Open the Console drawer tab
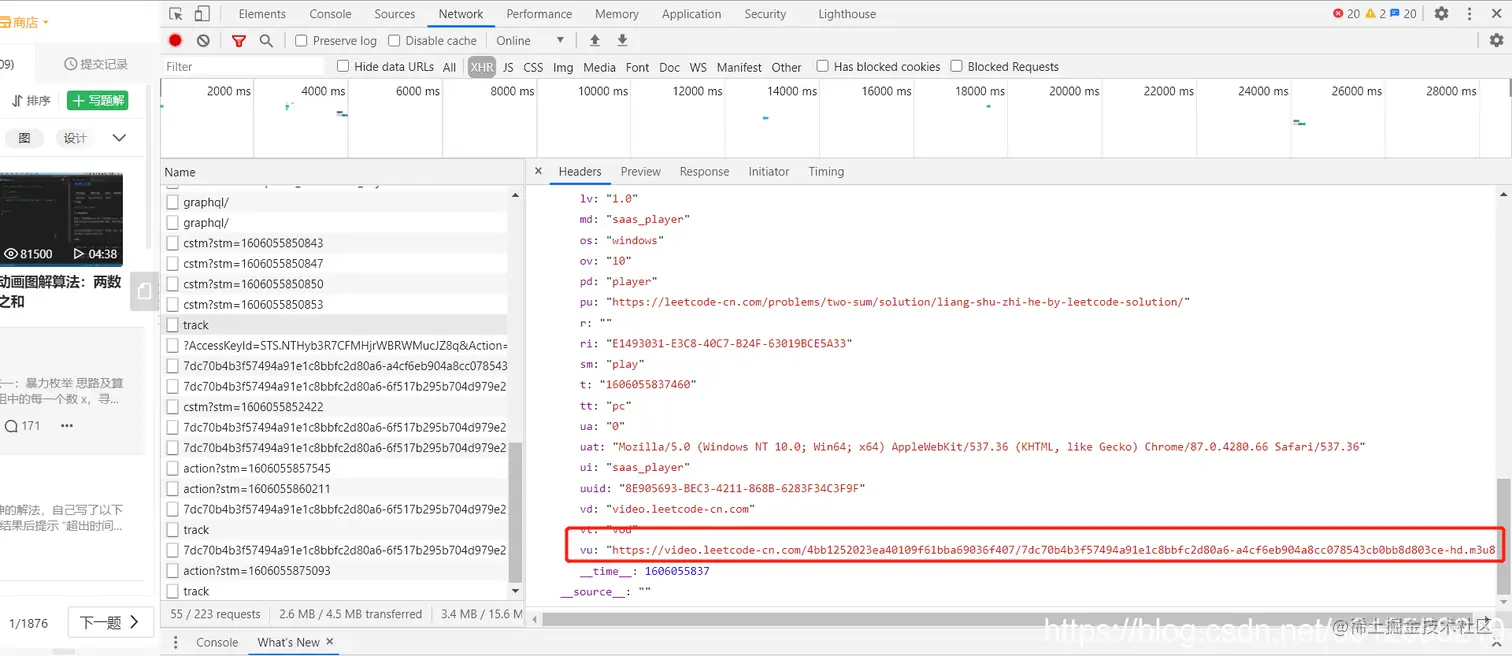The height and width of the screenshot is (656, 1512). coord(217,642)
